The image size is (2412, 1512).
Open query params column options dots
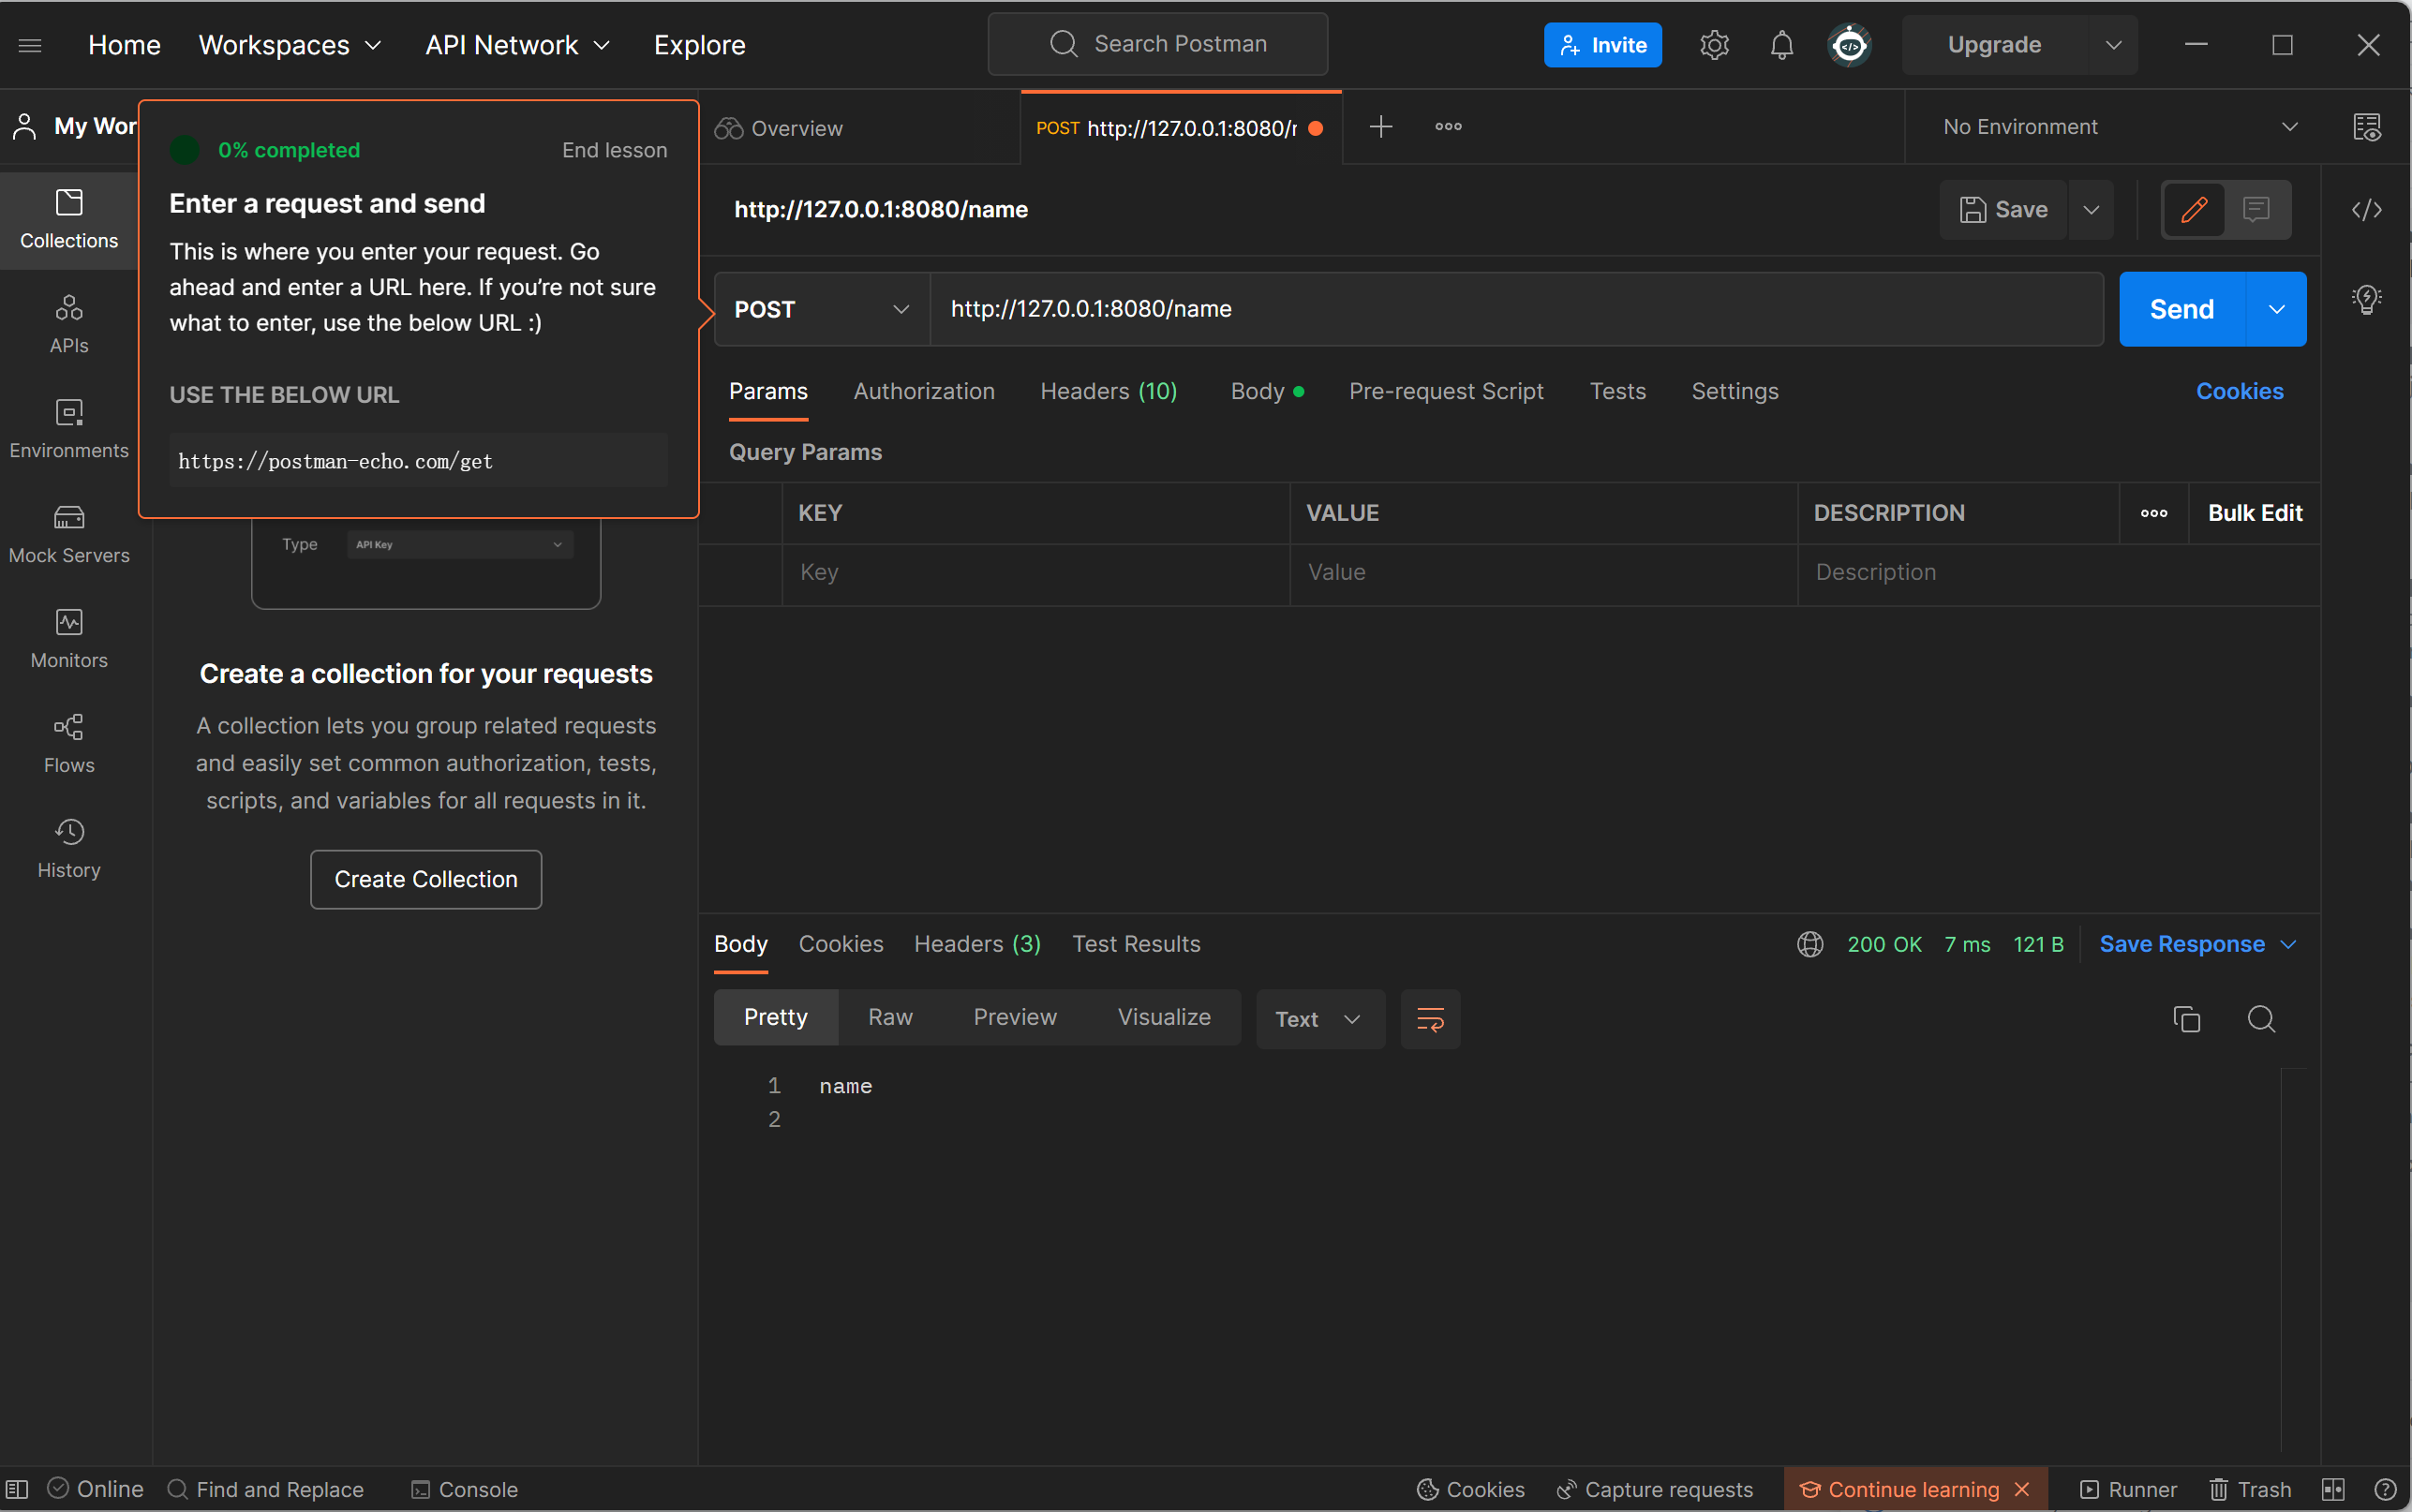pyautogui.click(x=2154, y=513)
